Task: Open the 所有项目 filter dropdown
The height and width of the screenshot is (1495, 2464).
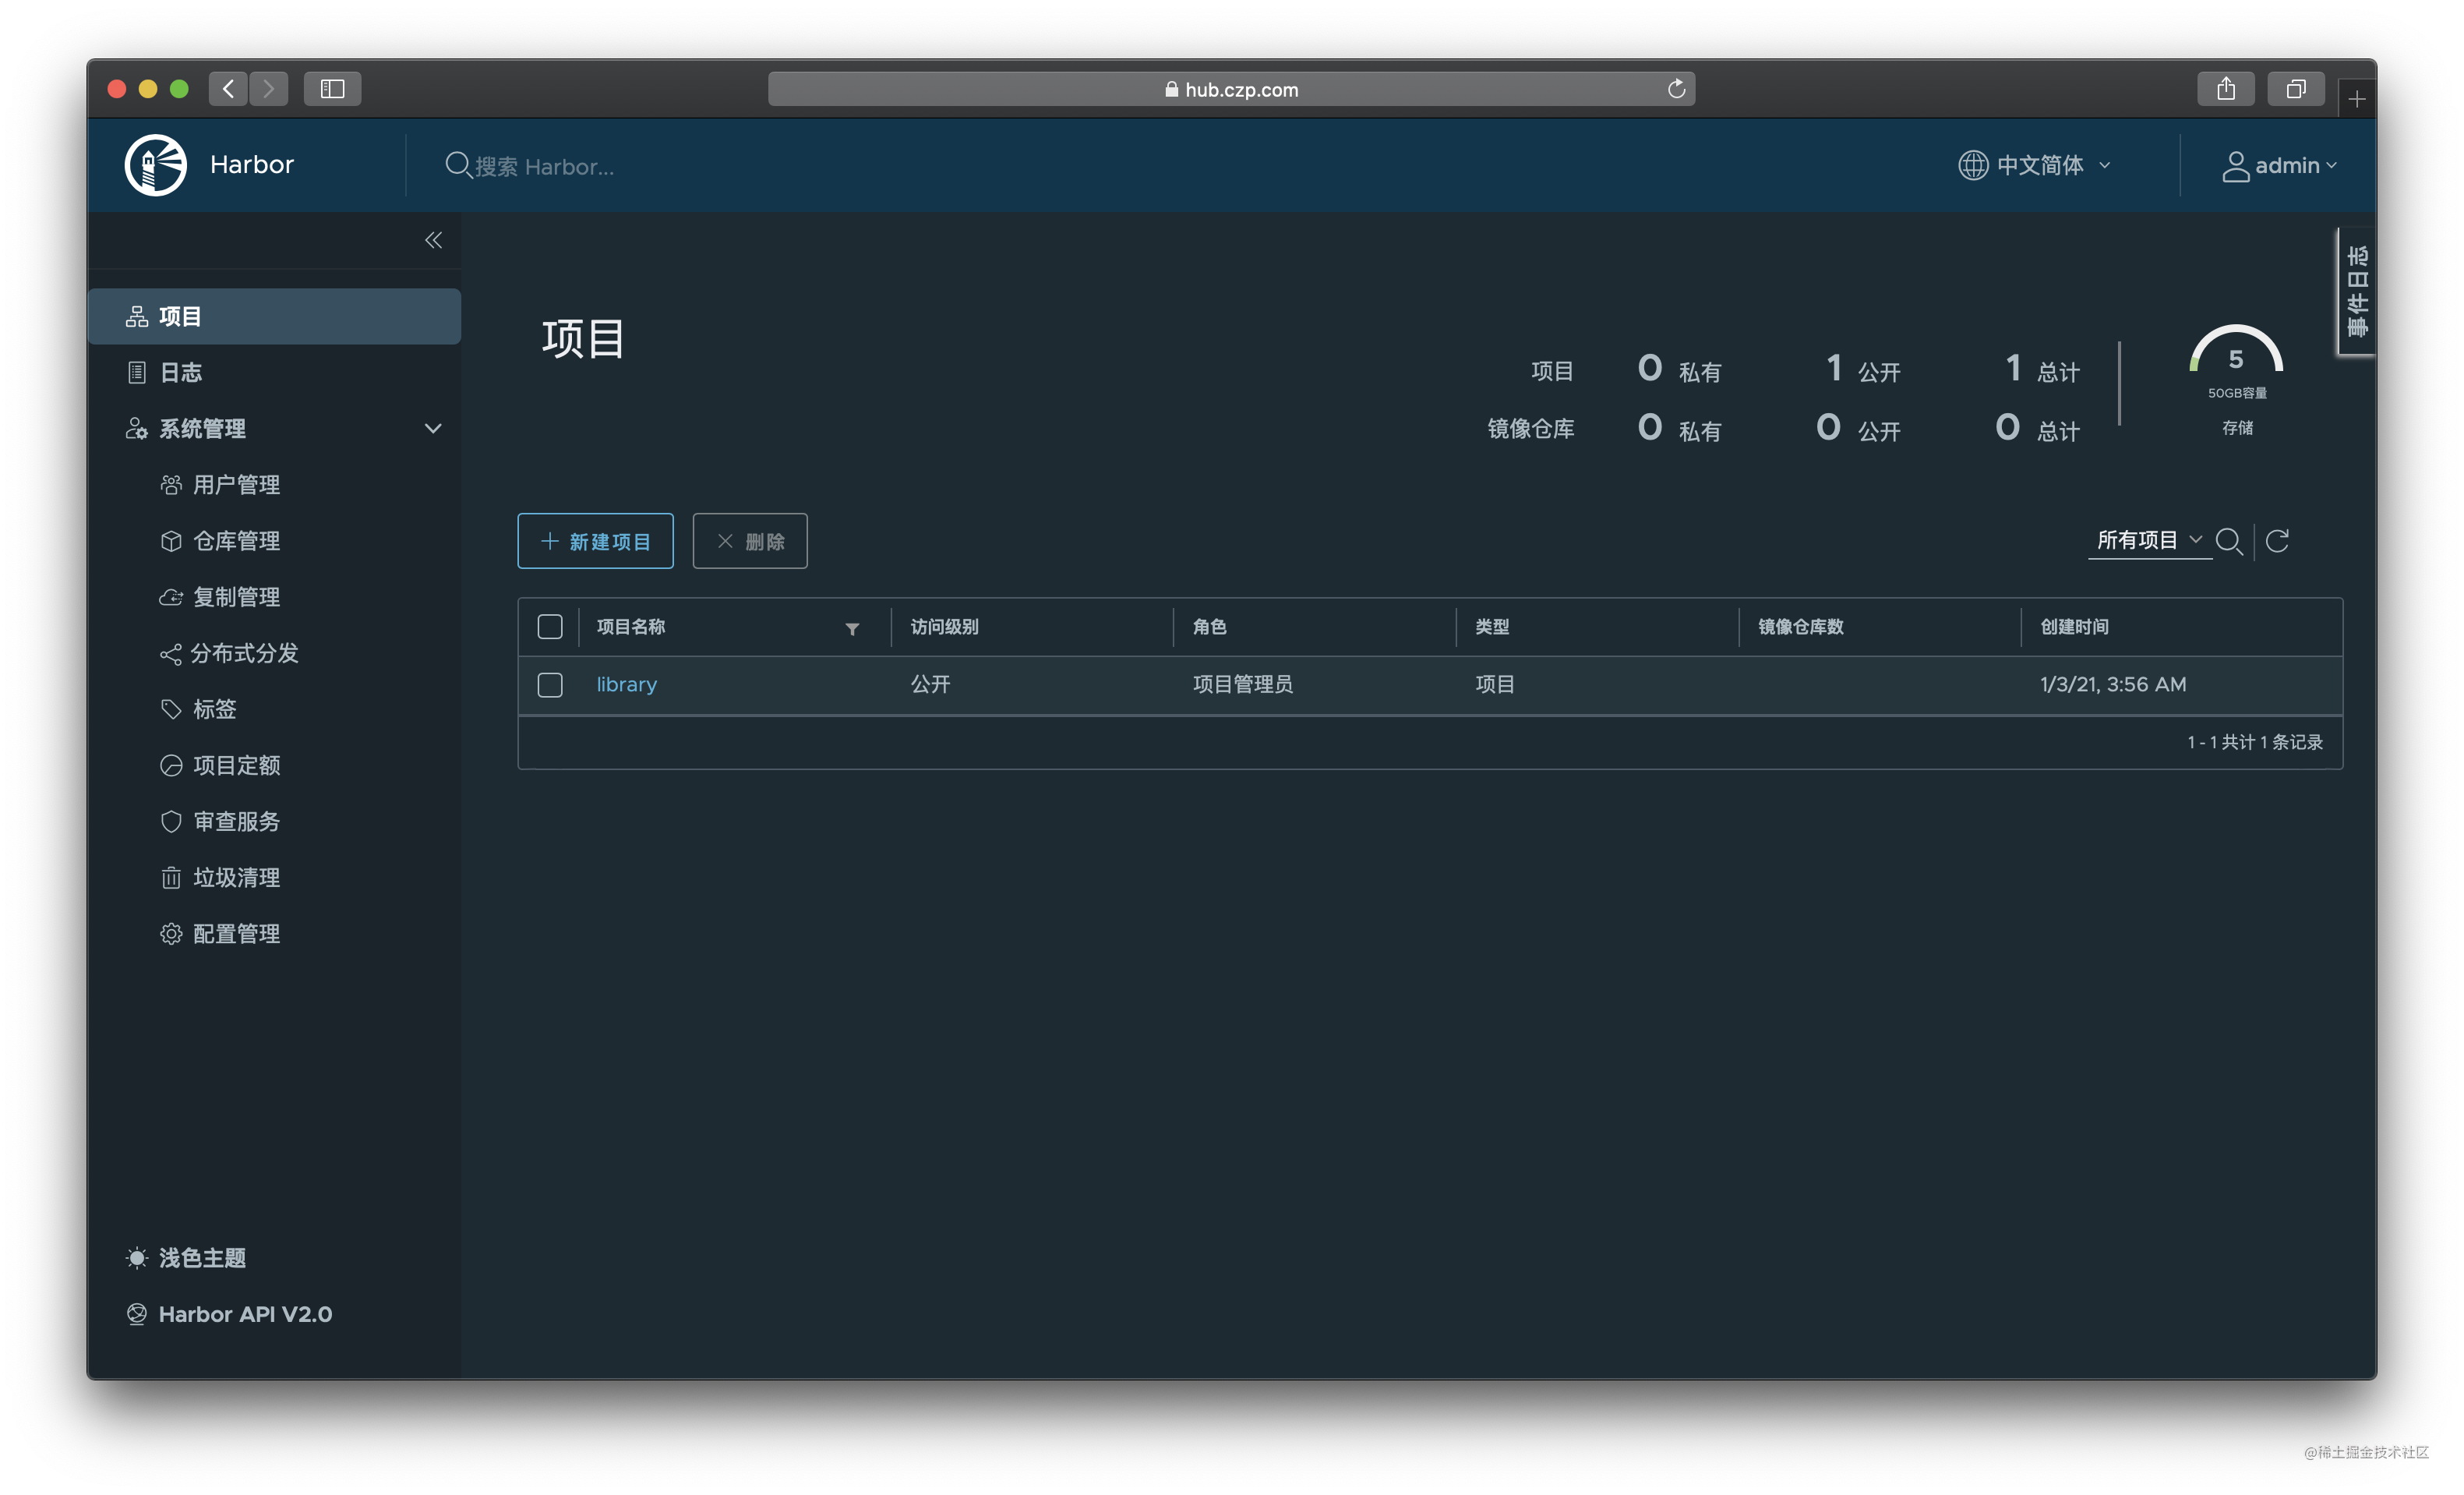Action: click(x=2149, y=540)
